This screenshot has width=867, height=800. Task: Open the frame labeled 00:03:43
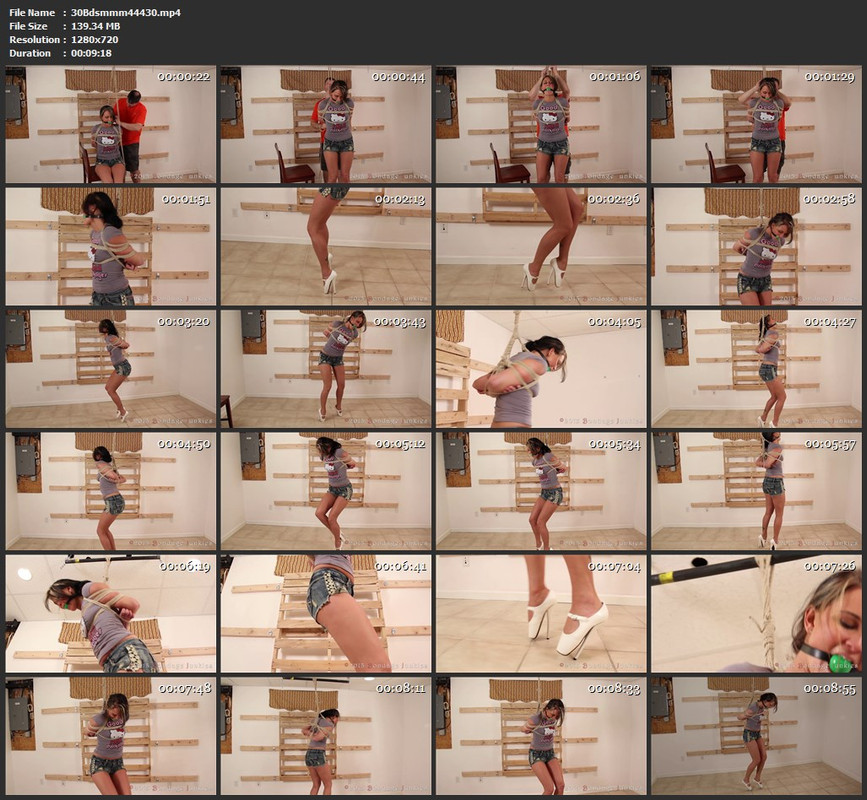pos(326,369)
